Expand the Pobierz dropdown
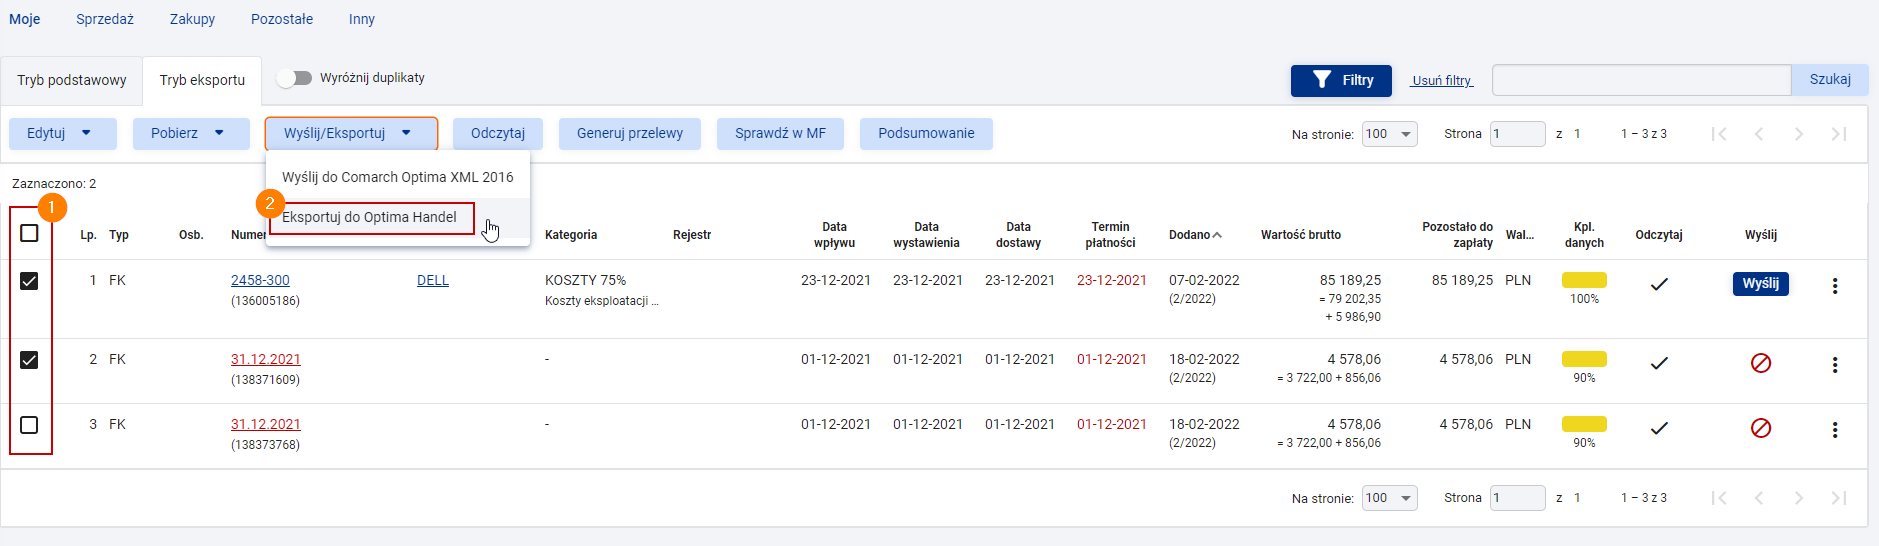Screen dimensions: 1879x546 [x=191, y=133]
